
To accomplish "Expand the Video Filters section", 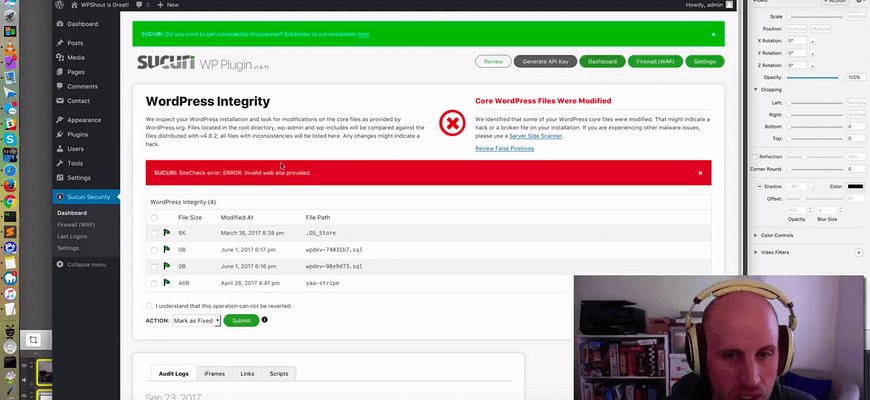I will [x=756, y=252].
